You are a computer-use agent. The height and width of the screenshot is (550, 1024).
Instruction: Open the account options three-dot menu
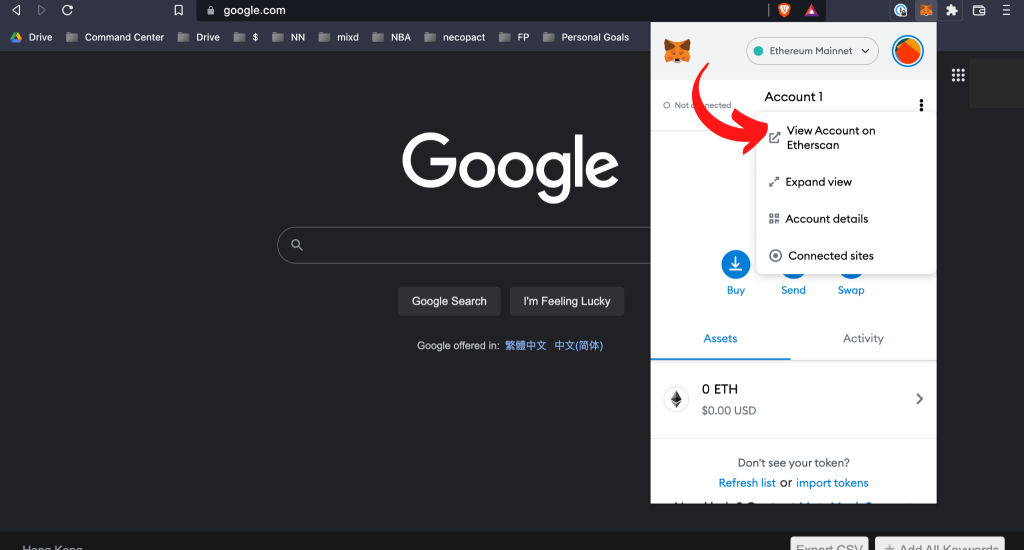point(920,105)
